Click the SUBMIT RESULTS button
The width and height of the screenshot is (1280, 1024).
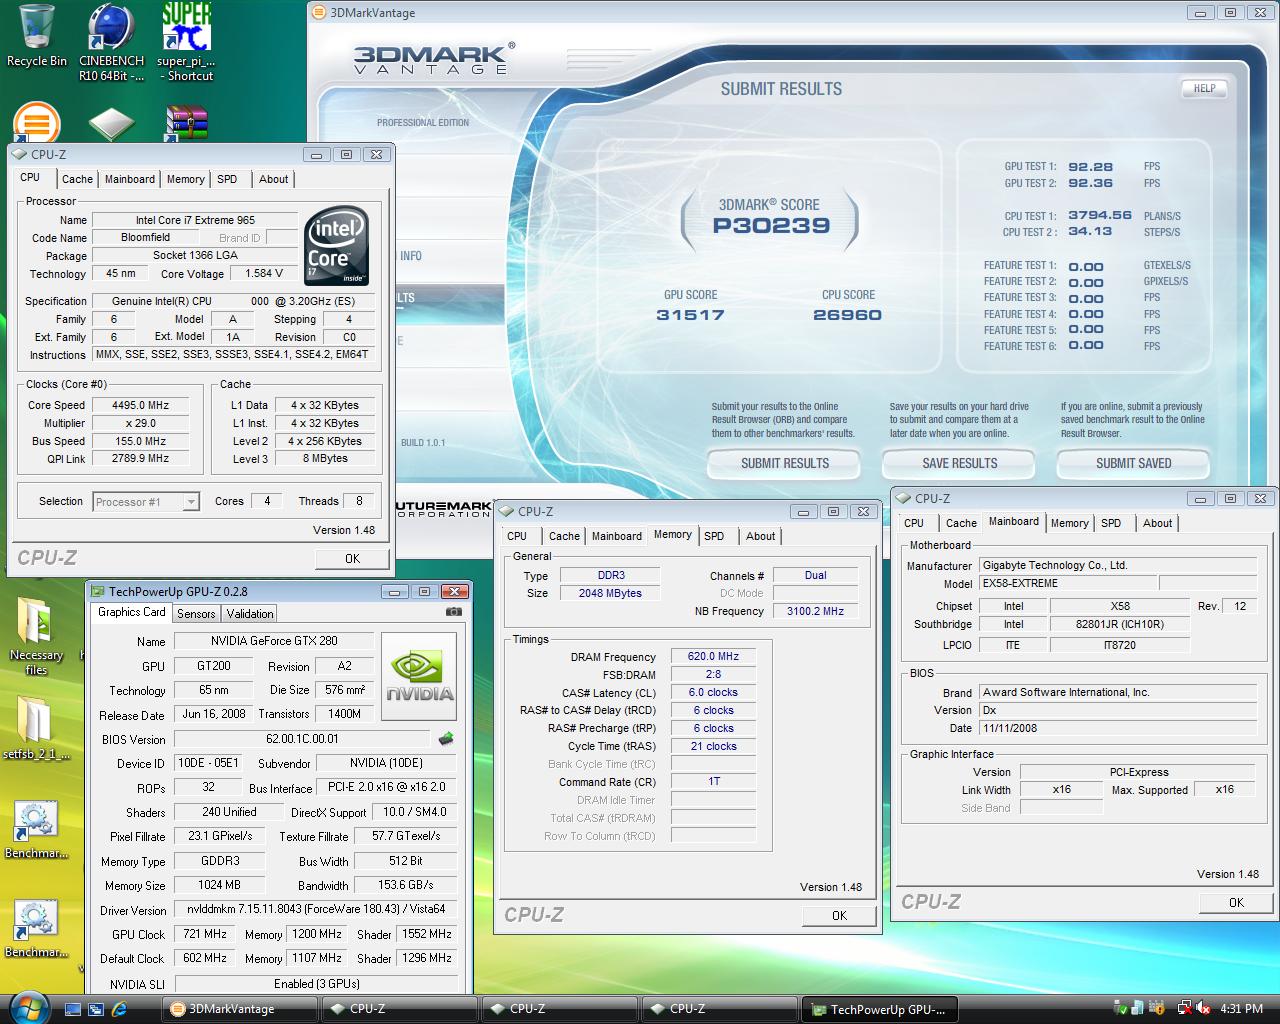pyautogui.click(x=785, y=463)
